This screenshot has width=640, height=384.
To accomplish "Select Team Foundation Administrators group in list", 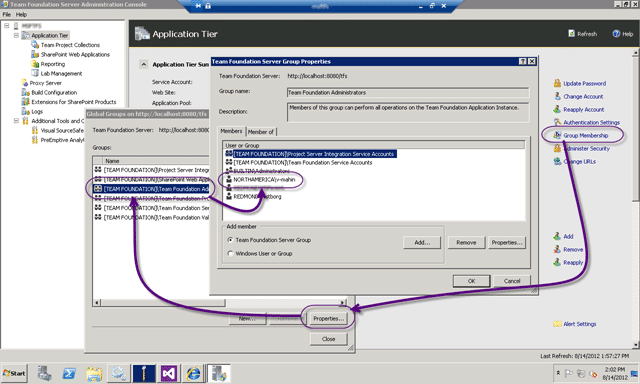I will (x=151, y=189).
